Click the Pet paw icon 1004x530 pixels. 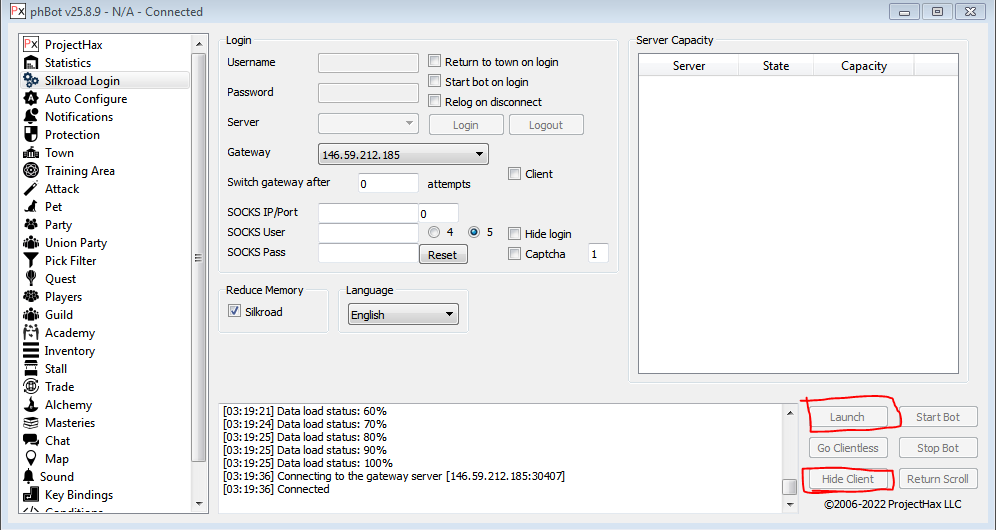pyautogui.click(x=31, y=207)
